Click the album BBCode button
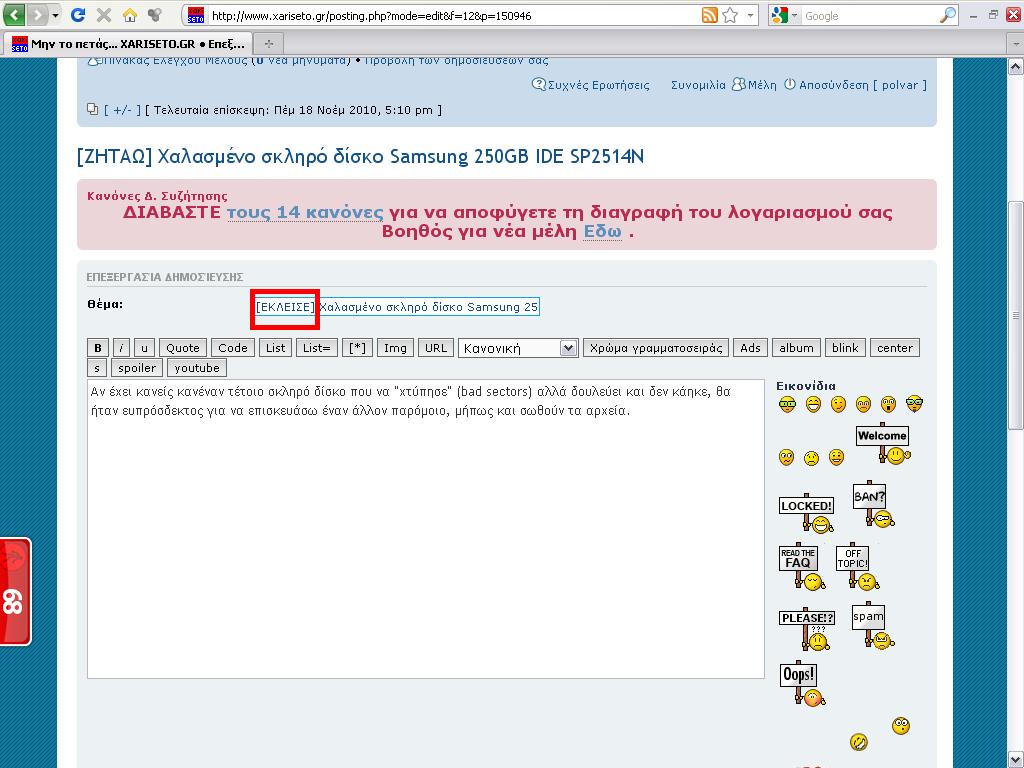 (x=796, y=348)
